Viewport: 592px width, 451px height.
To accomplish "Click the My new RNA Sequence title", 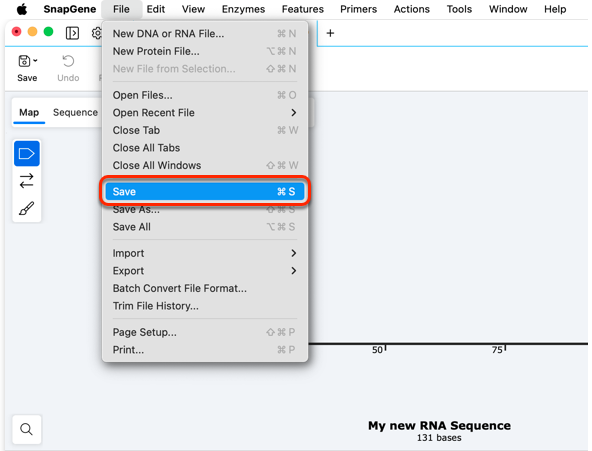I will tap(439, 425).
